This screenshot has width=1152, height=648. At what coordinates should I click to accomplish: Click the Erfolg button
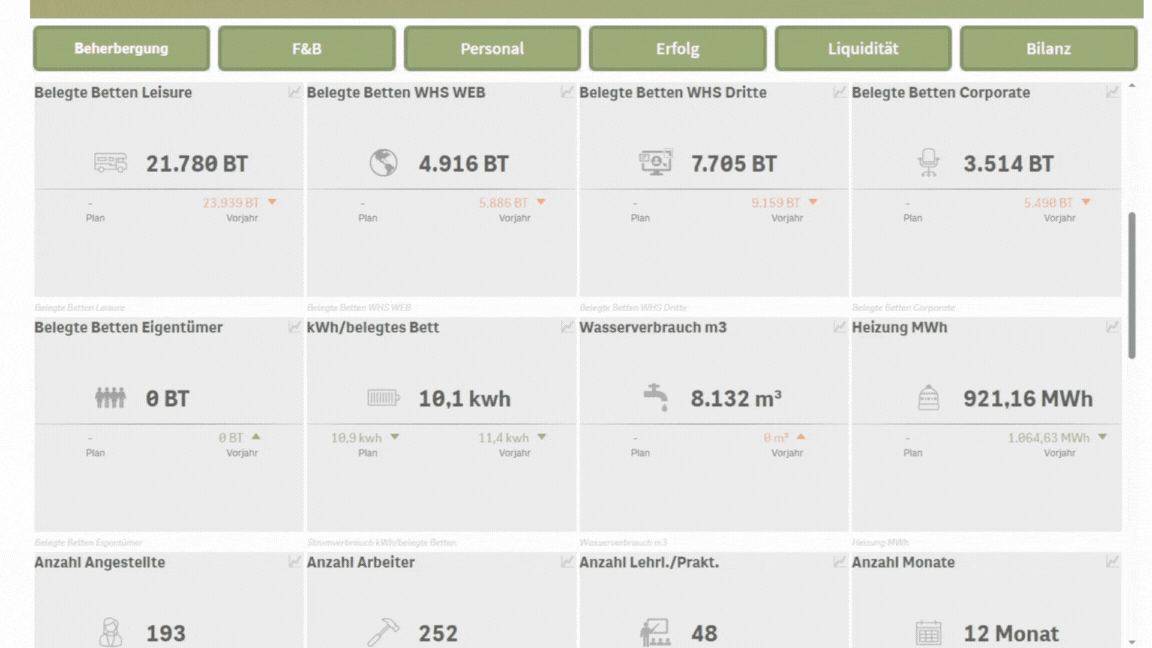coord(678,48)
